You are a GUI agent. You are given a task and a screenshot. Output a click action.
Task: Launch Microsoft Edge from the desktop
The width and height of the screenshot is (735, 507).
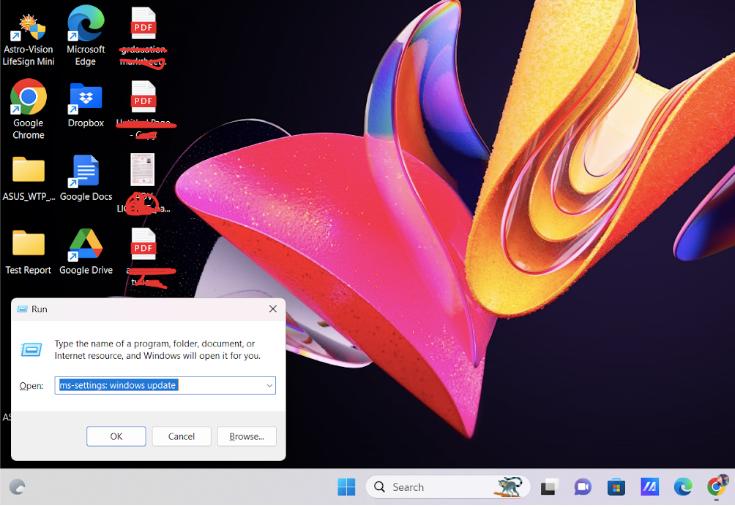pyautogui.click(x=85, y=37)
